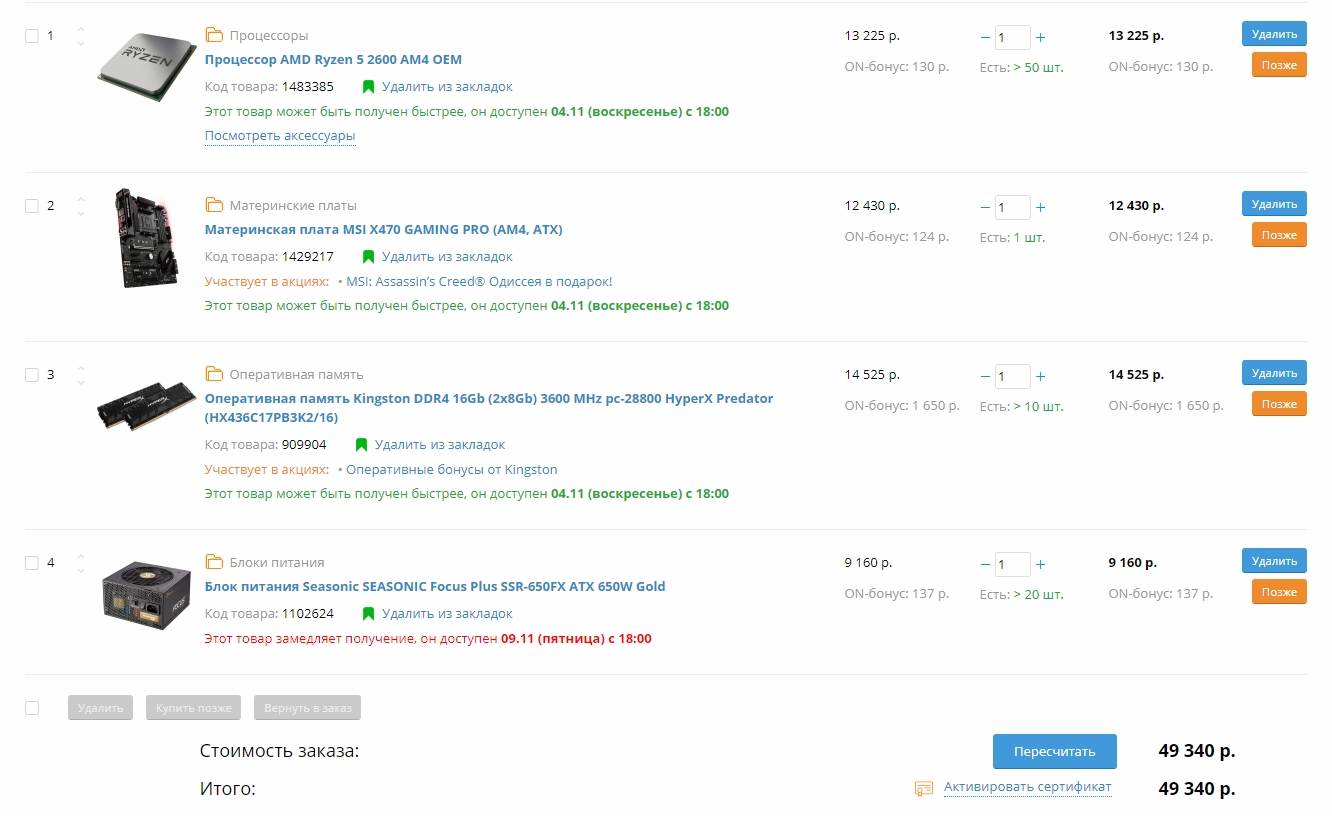Remove the MSI X470 motherboard with Удалить

[x=1274, y=204]
